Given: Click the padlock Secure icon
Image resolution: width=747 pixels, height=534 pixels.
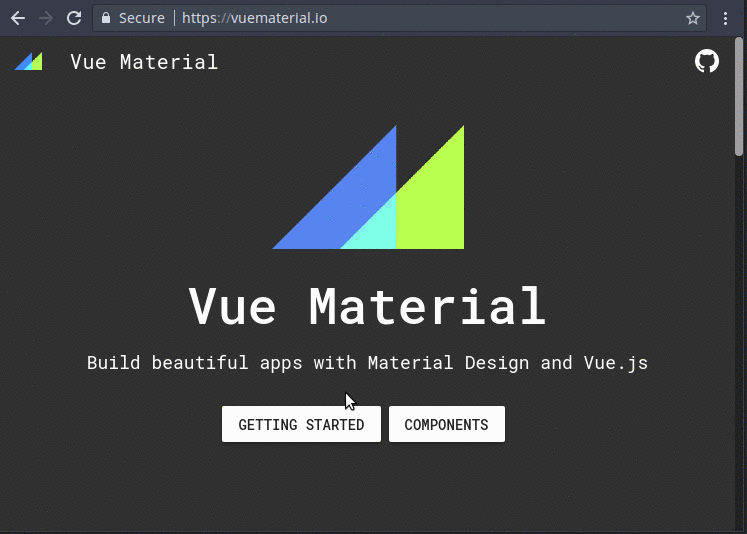Looking at the screenshot, I should (106, 18).
